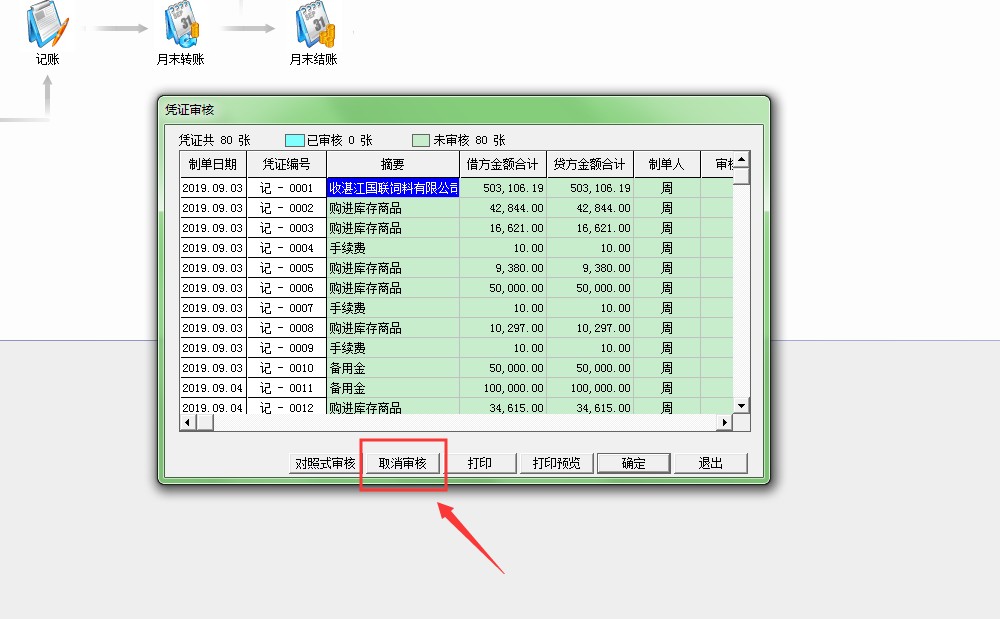Click debit amount 42,844.00
The image size is (1000, 619).
click(503, 208)
